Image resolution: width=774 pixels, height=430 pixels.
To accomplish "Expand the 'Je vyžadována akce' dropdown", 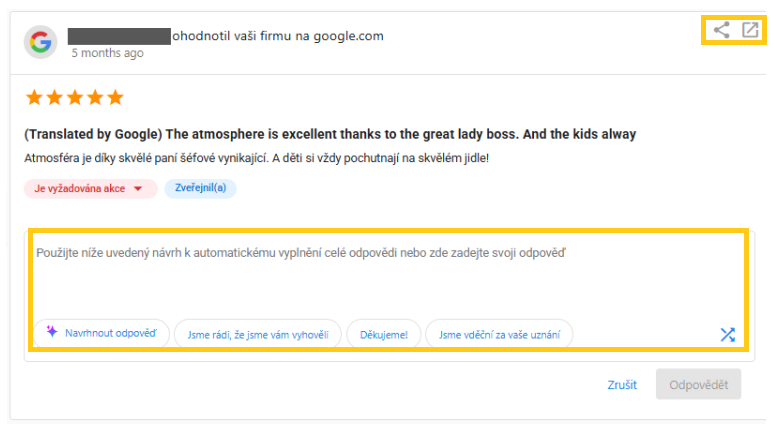I will pos(138,188).
